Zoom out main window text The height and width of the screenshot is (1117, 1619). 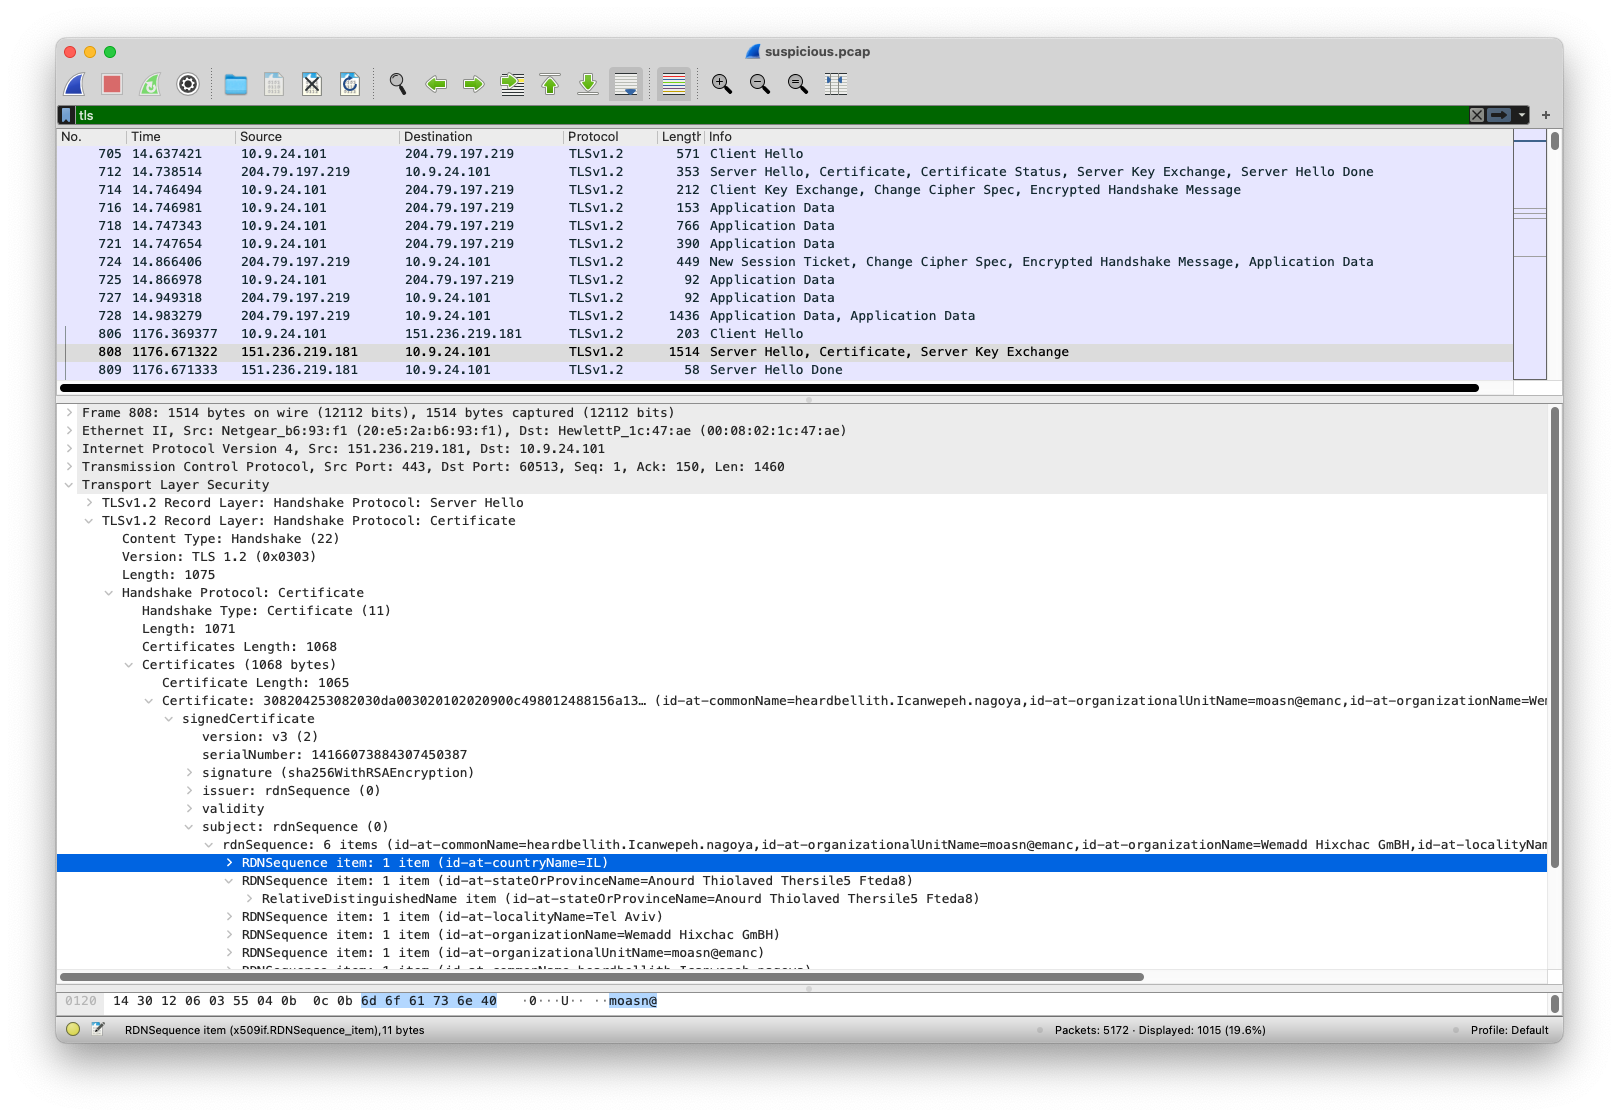(x=760, y=84)
